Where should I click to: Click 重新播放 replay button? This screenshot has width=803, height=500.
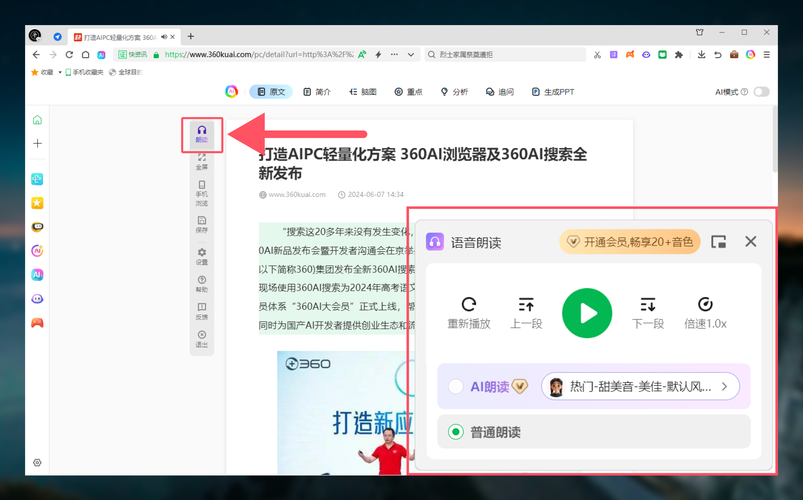[469, 313]
